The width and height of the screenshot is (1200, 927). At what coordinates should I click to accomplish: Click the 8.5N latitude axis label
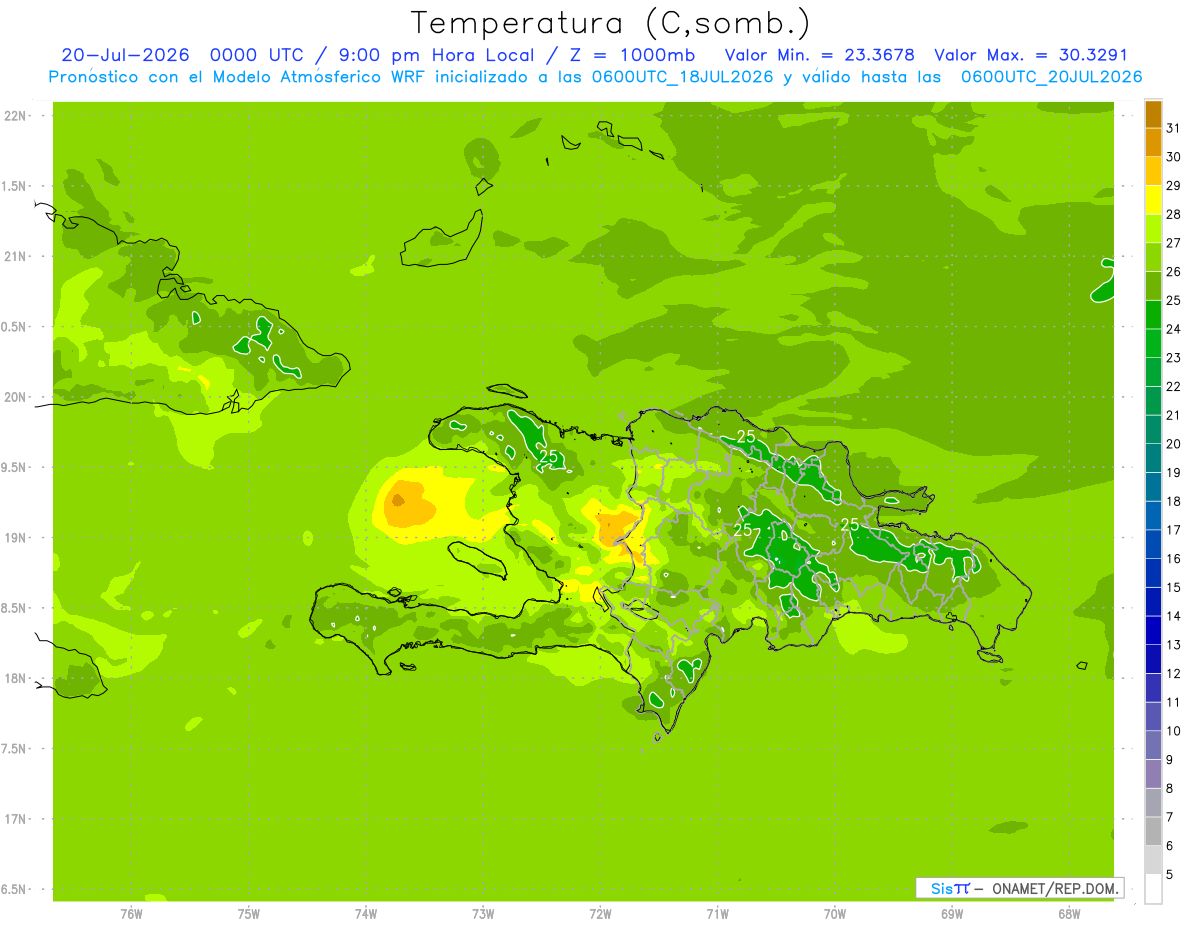point(15,608)
